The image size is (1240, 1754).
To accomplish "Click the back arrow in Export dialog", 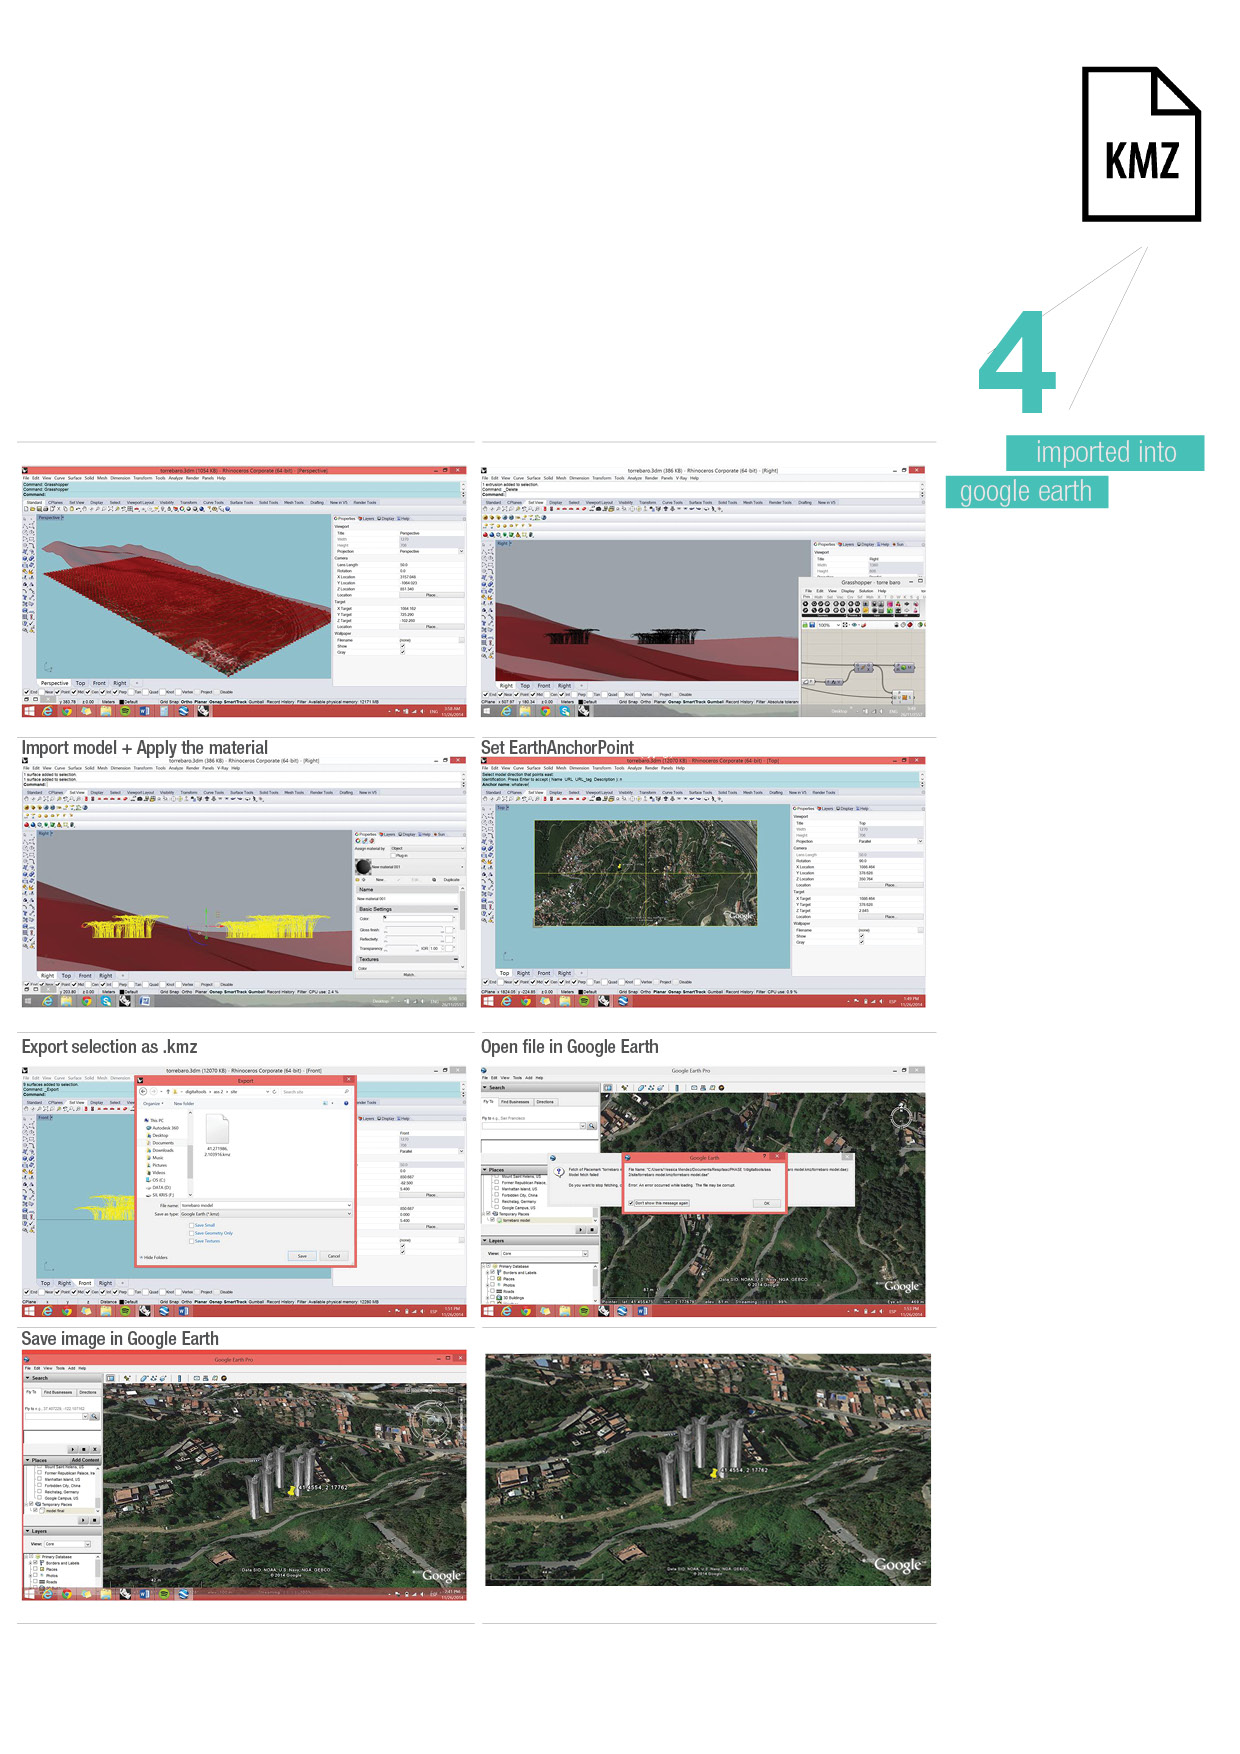I will pos(144,1091).
